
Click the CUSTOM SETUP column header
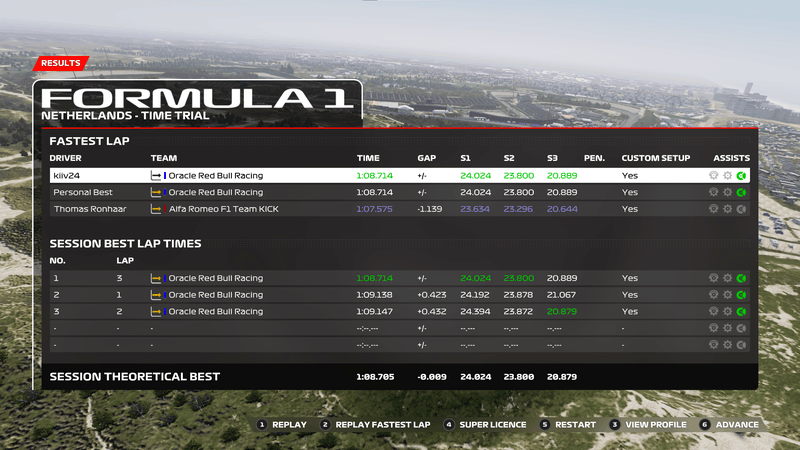coord(656,158)
